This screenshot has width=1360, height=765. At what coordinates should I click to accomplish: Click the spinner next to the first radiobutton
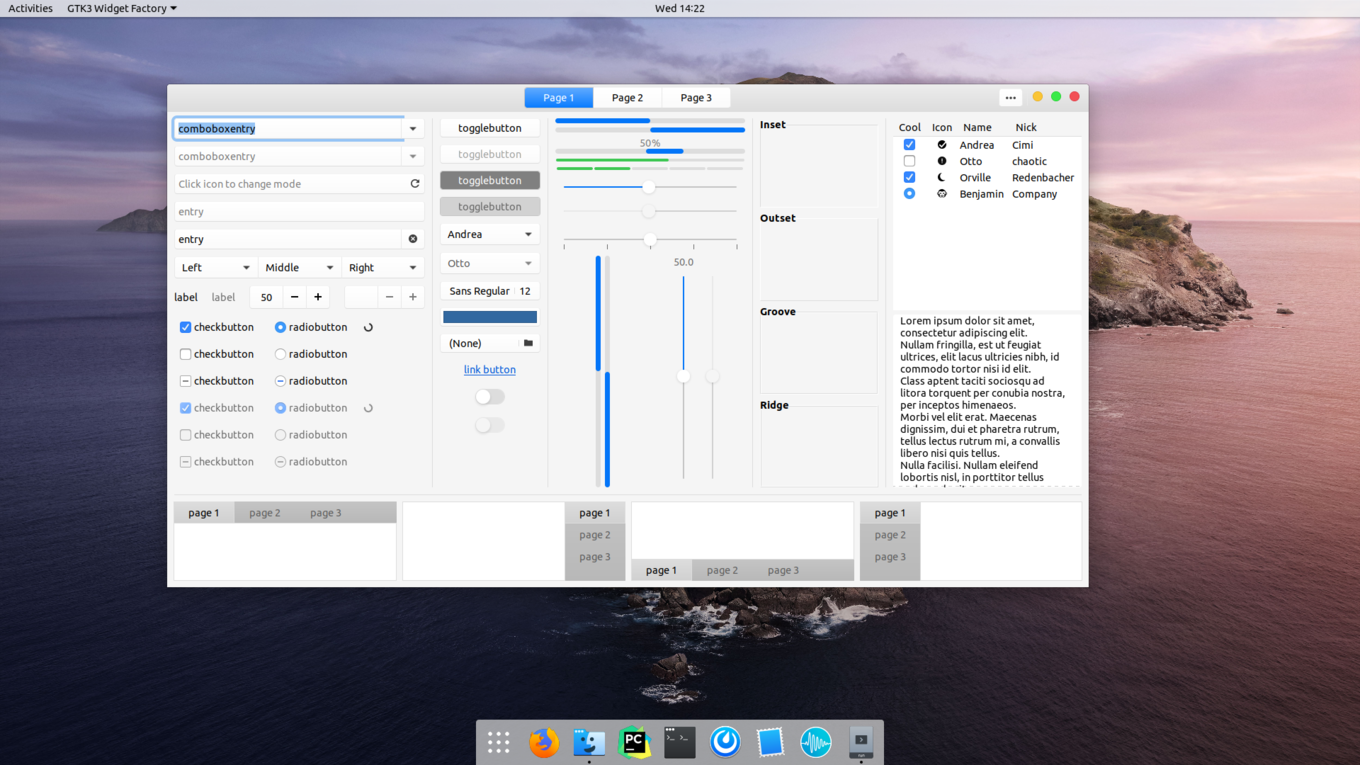pyautogui.click(x=368, y=327)
